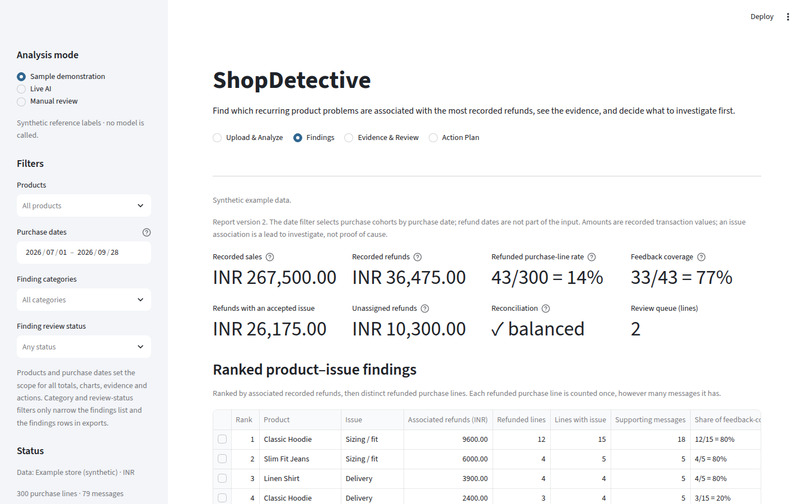806x504 pixels.
Task: Sort by the Product column header
Action: (300, 420)
